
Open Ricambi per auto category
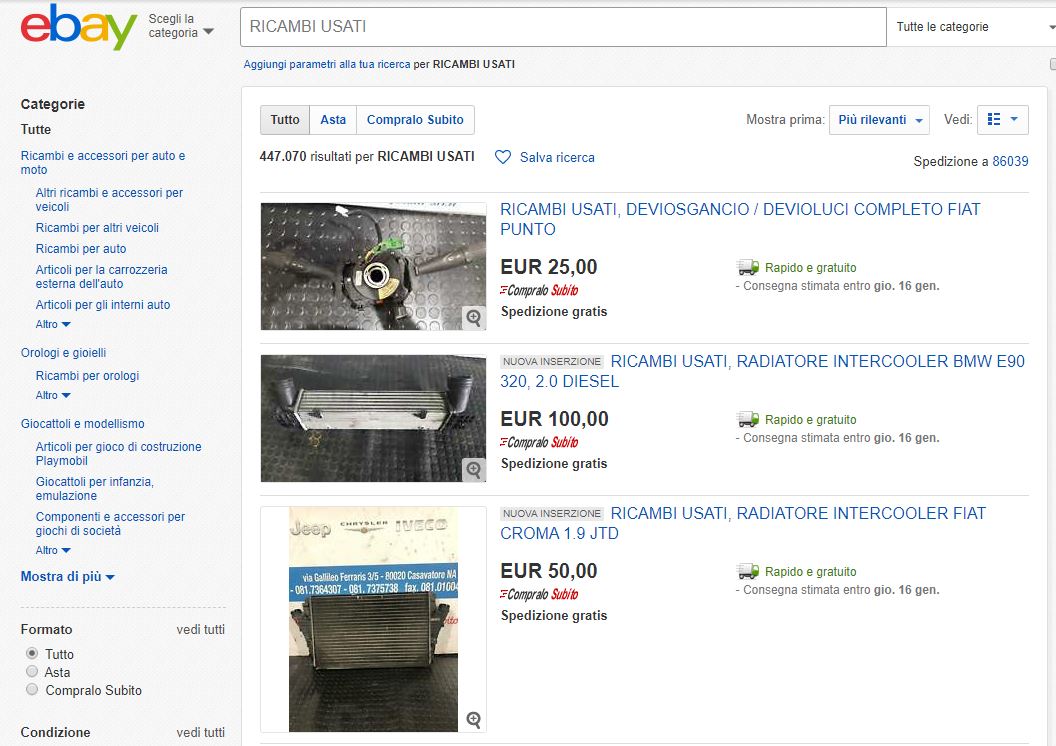tap(81, 248)
